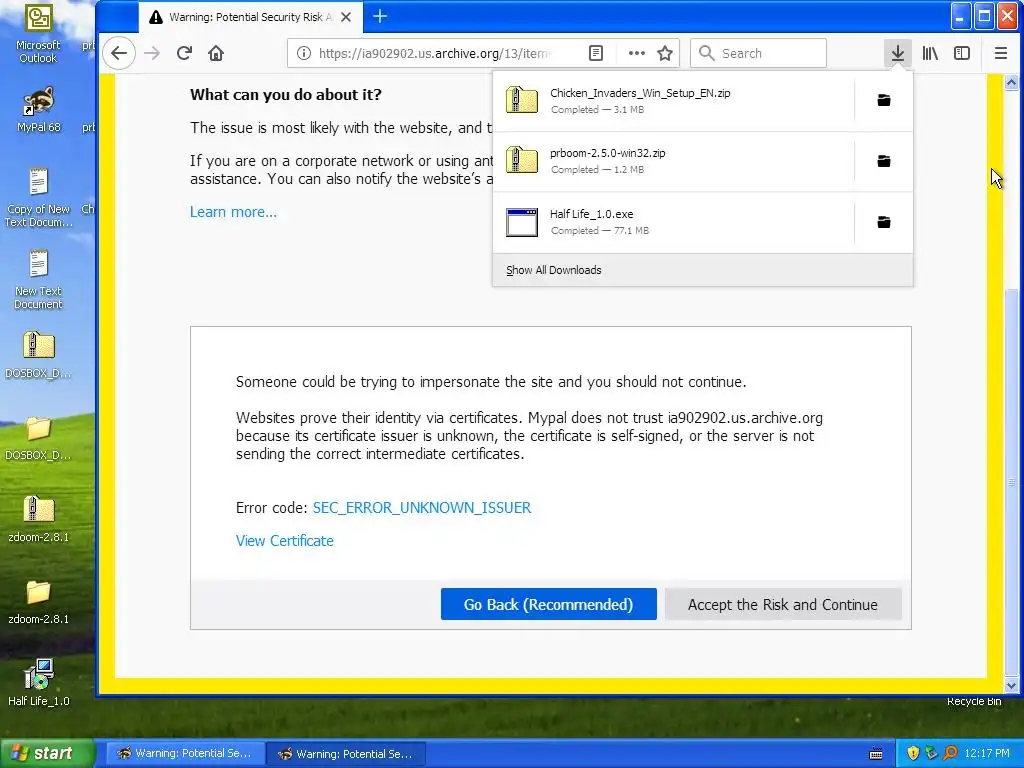Select New Text Document desktop icon

pos(39,280)
